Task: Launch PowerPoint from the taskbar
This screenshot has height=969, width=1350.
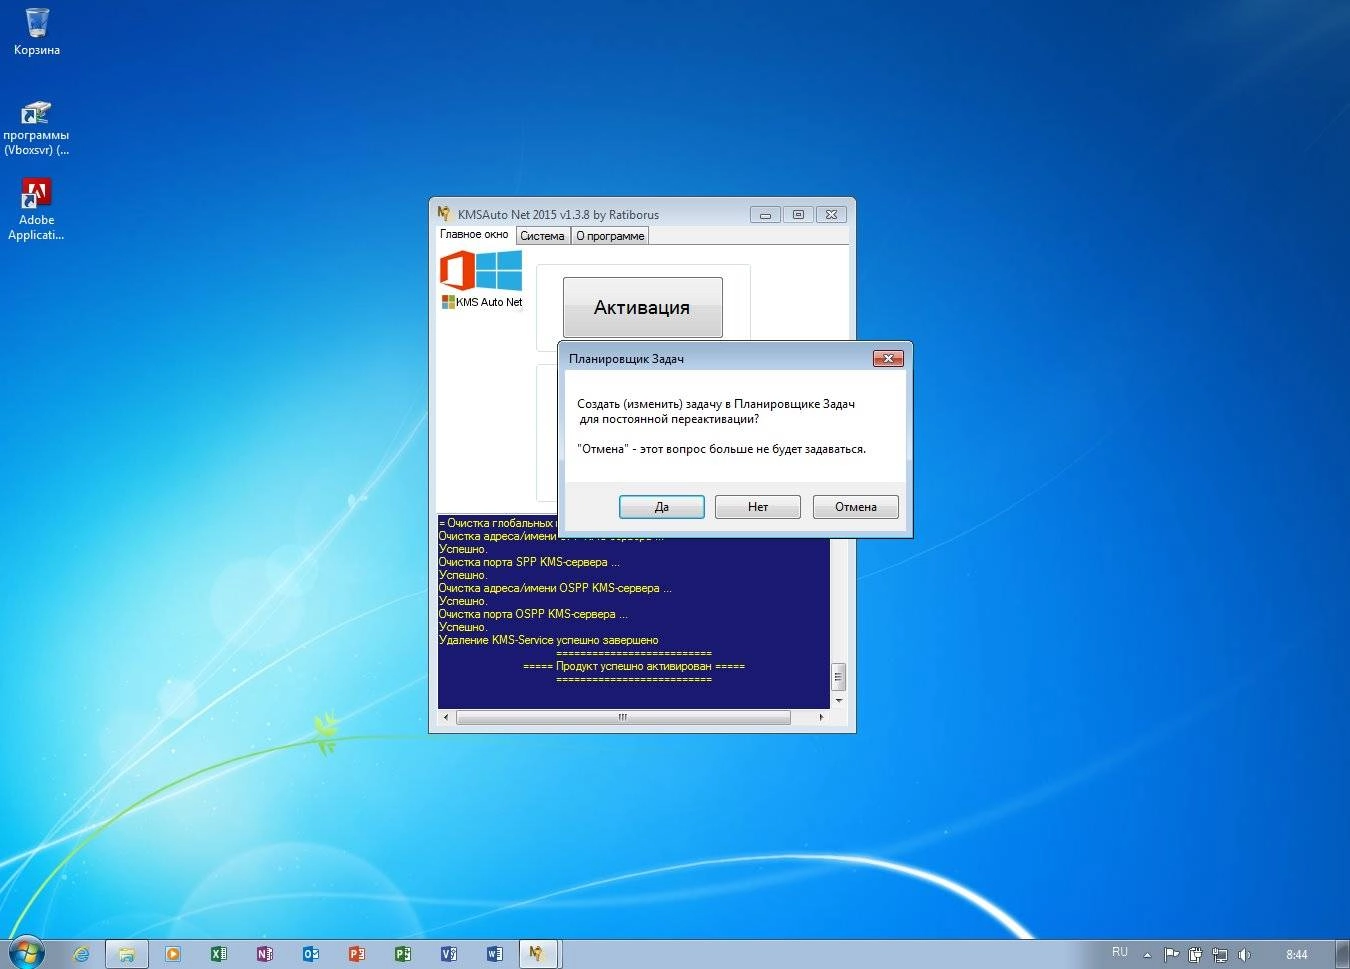Action: (x=357, y=954)
